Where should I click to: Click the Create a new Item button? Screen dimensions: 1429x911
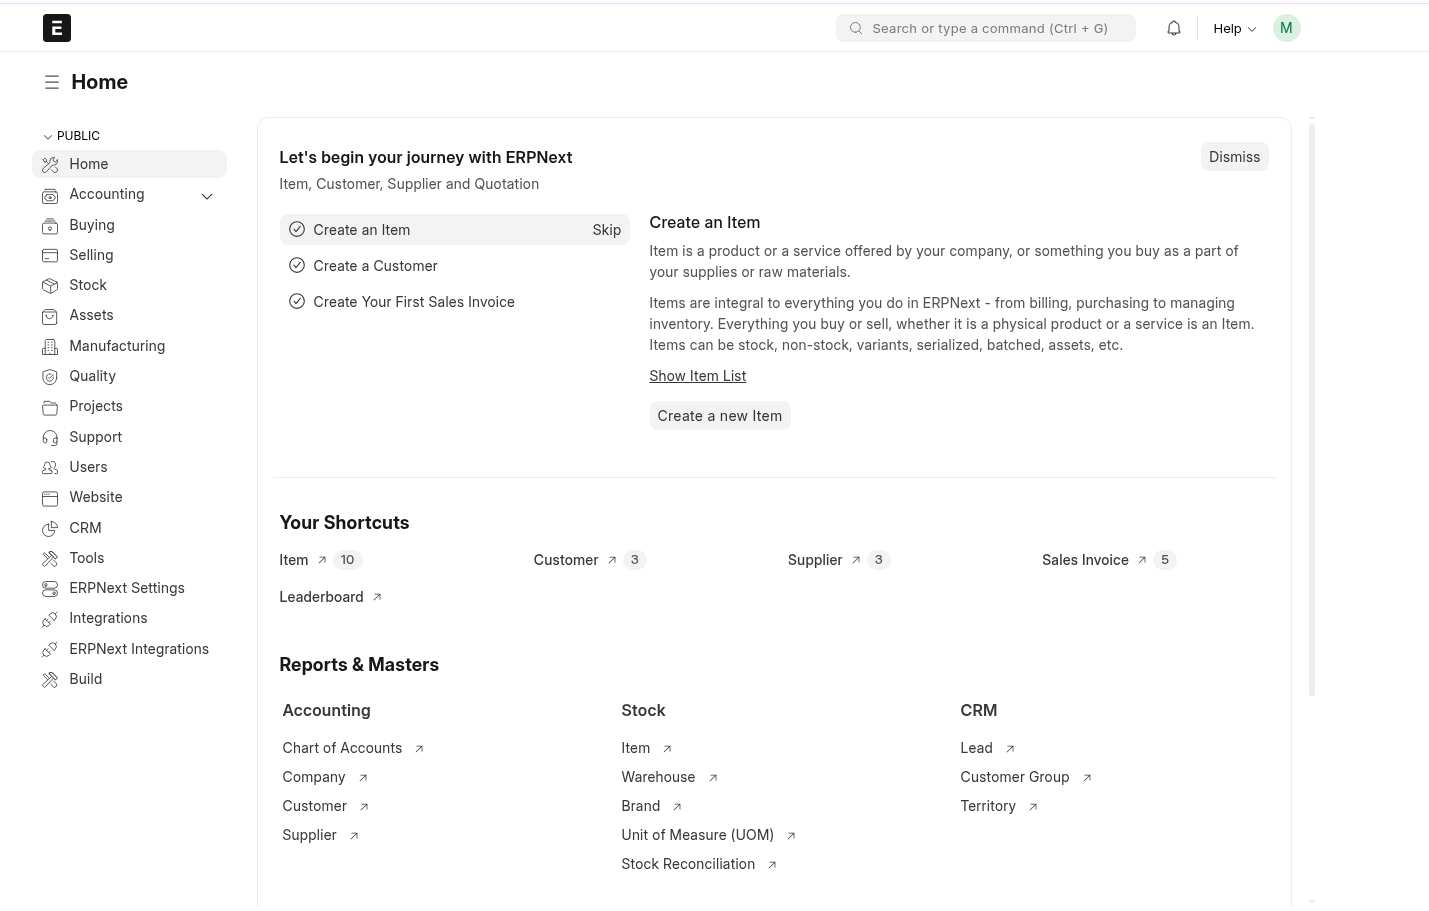720,416
